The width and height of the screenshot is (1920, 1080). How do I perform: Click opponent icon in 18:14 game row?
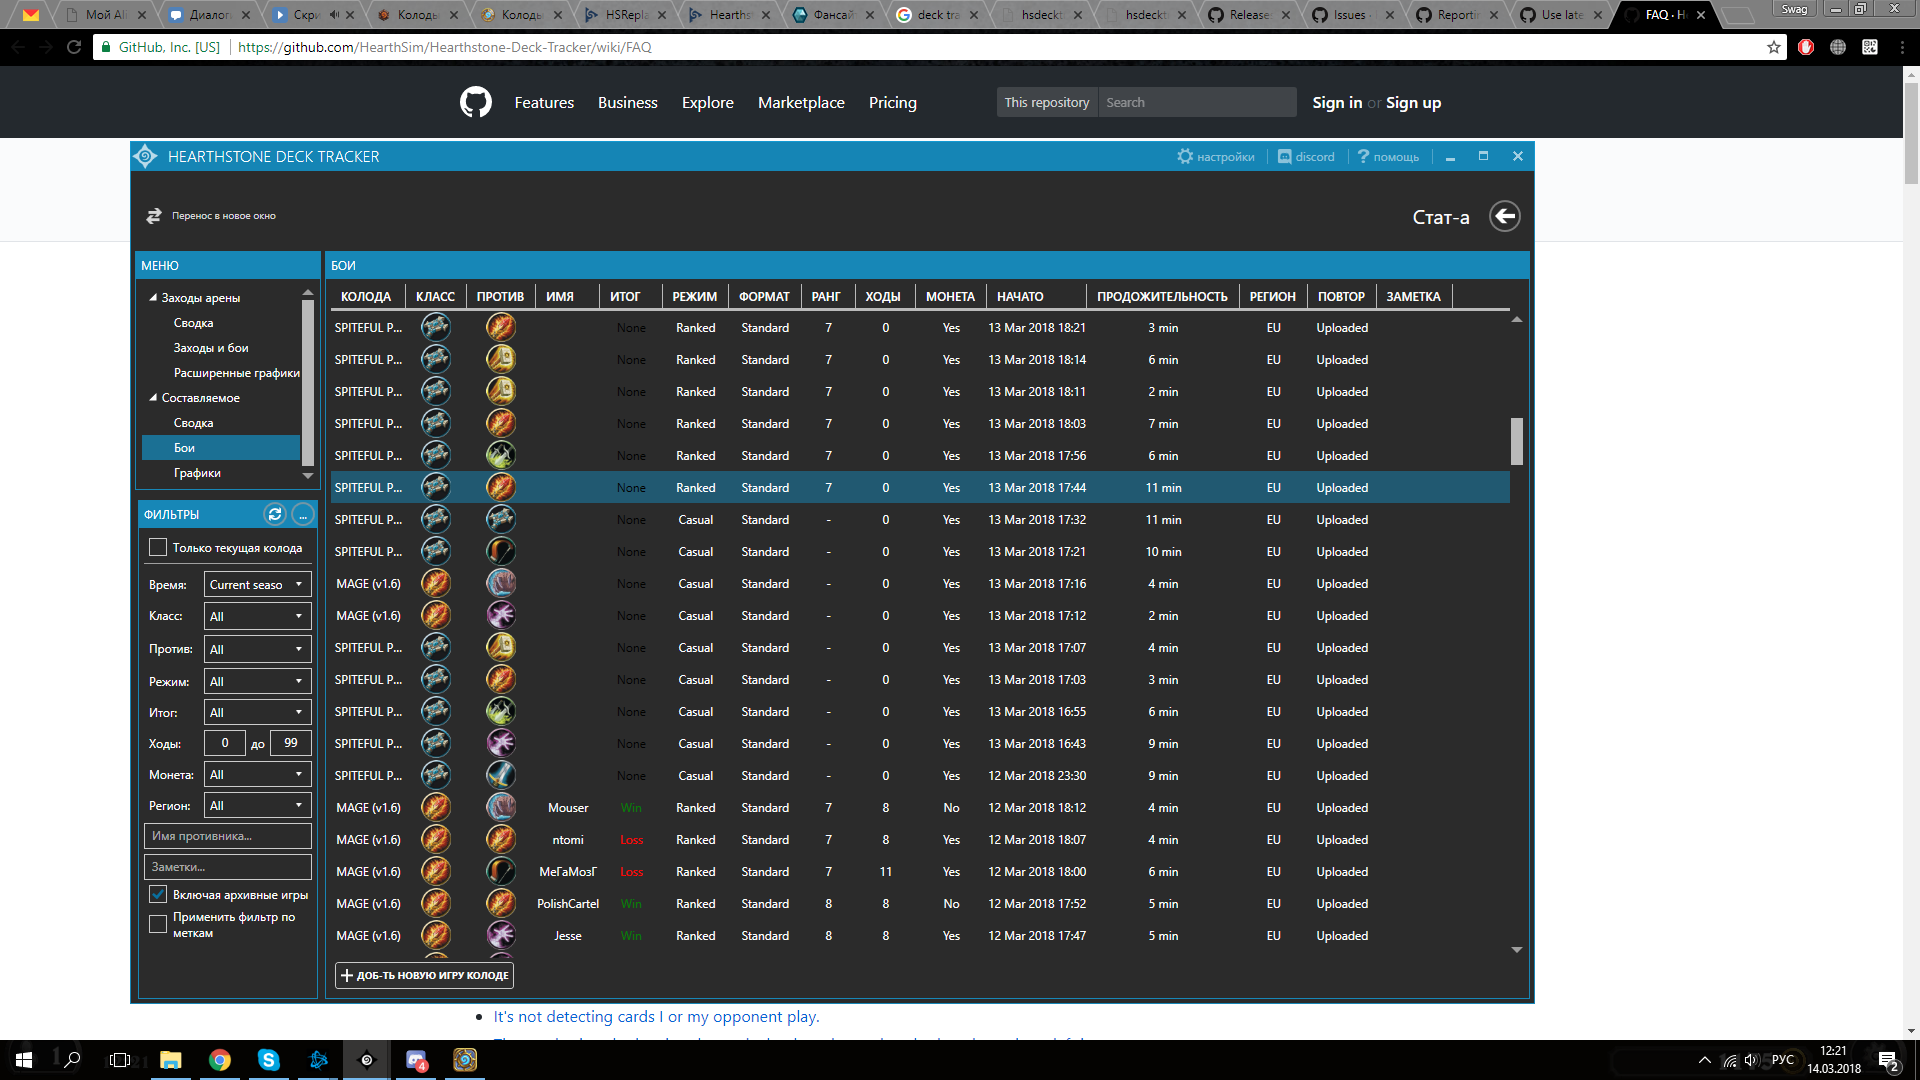(x=501, y=359)
